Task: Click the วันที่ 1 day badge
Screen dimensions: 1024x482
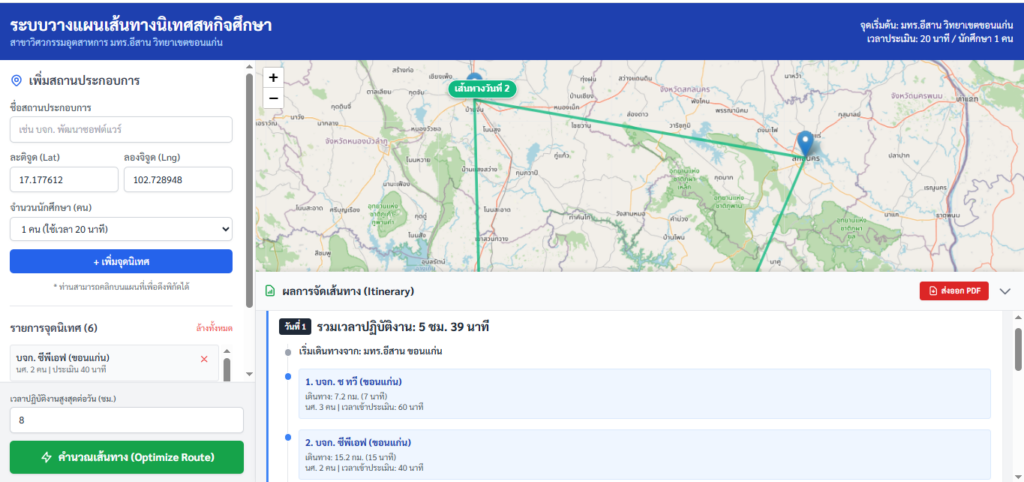Action: (295, 327)
